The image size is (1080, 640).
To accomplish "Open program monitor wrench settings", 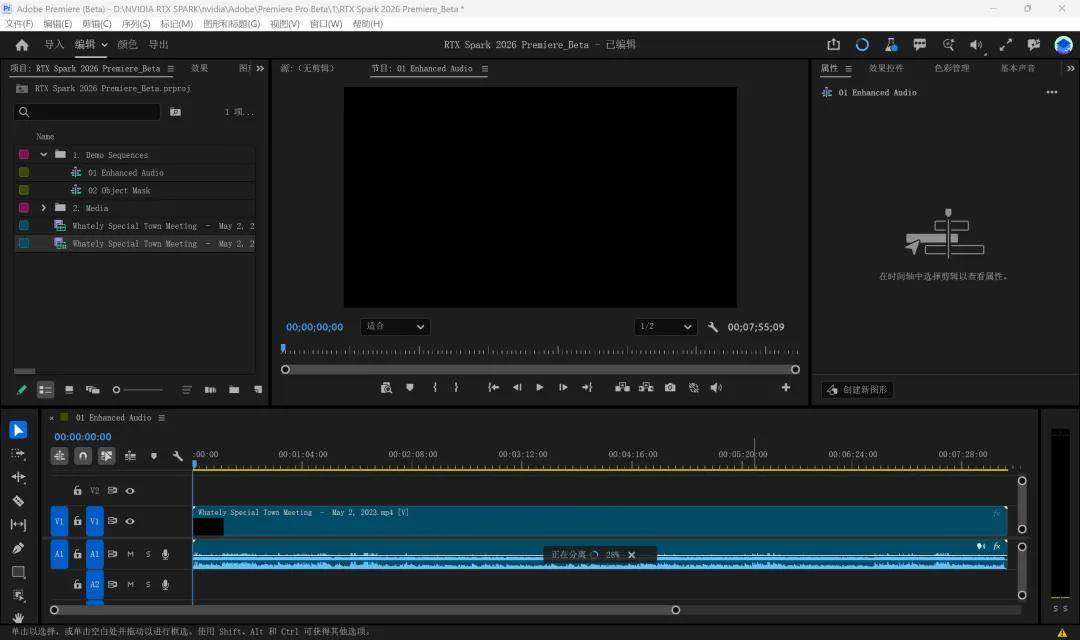I will (x=713, y=327).
